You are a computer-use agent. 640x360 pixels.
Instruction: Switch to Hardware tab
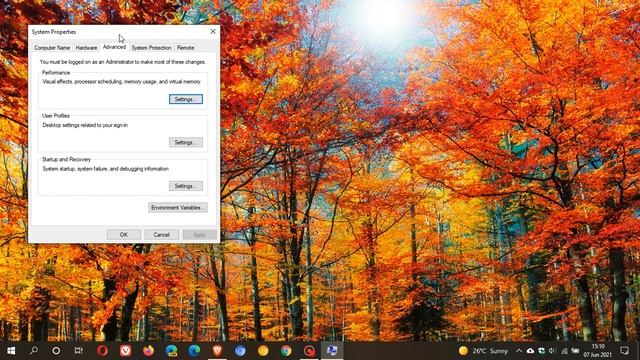(87, 48)
